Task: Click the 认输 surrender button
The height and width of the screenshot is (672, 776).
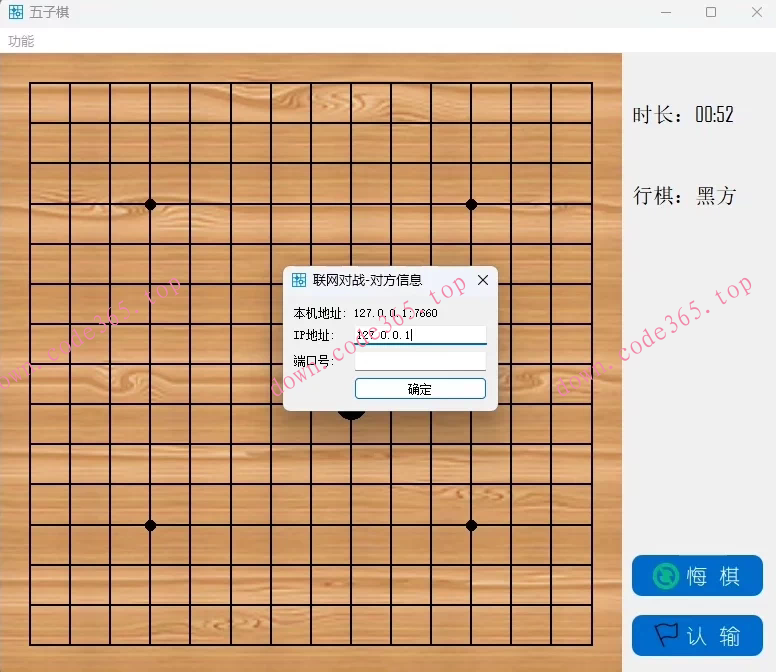Action: [x=697, y=635]
